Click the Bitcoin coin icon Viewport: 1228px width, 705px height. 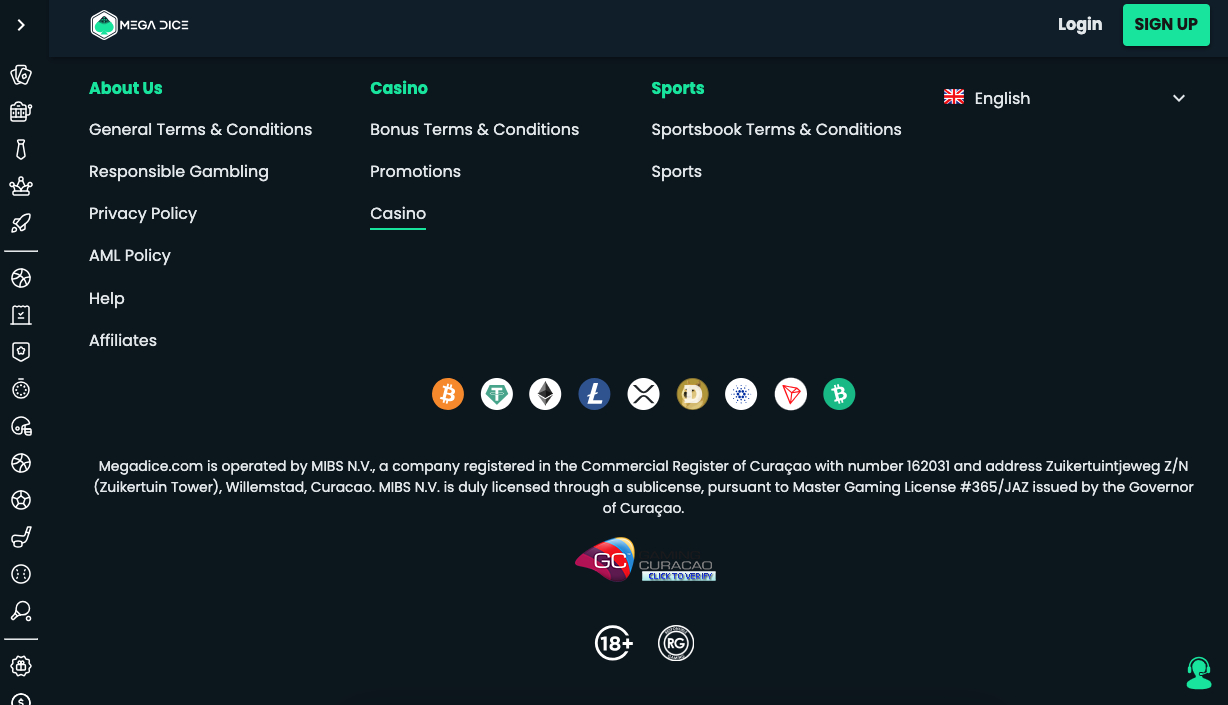coord(448,394)
